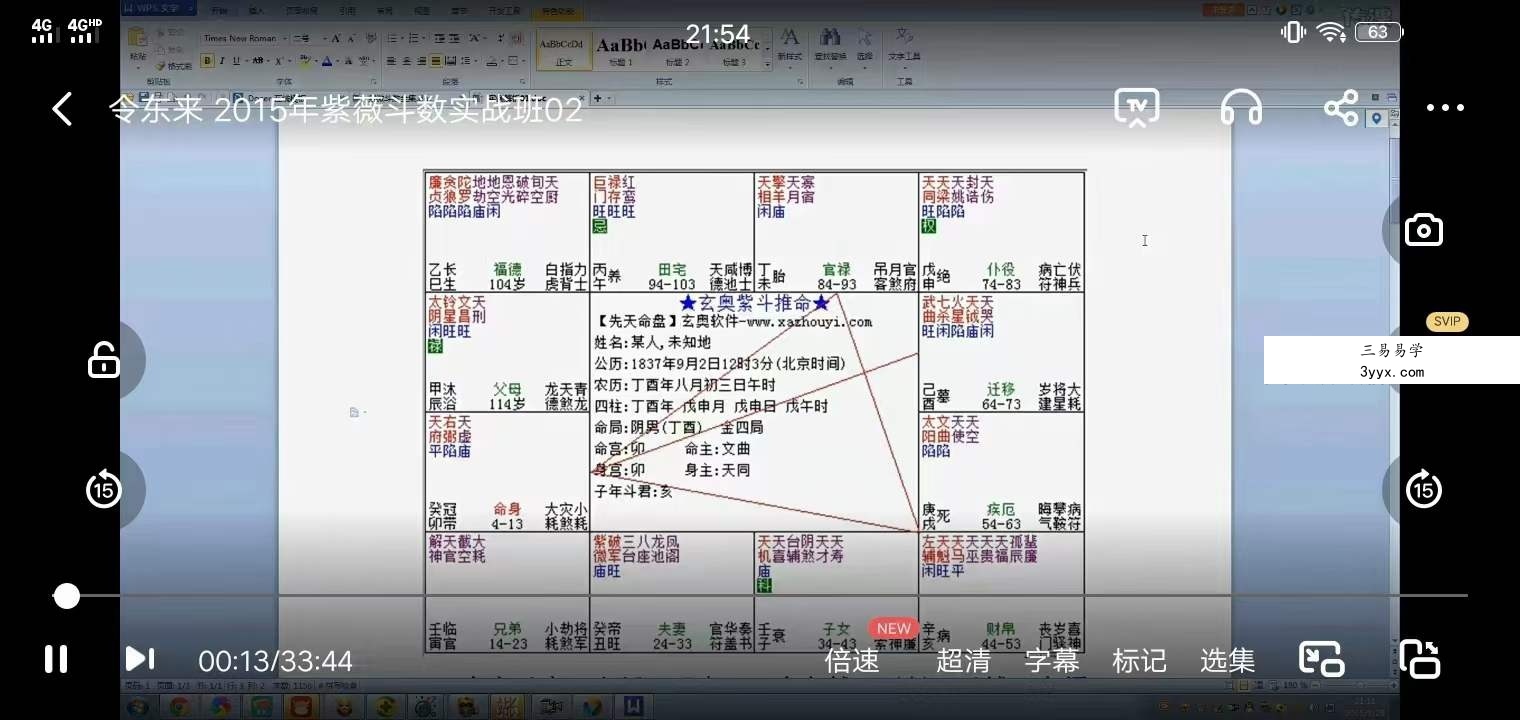Open the three-dot more options menu

click(x=1445, y=108)
